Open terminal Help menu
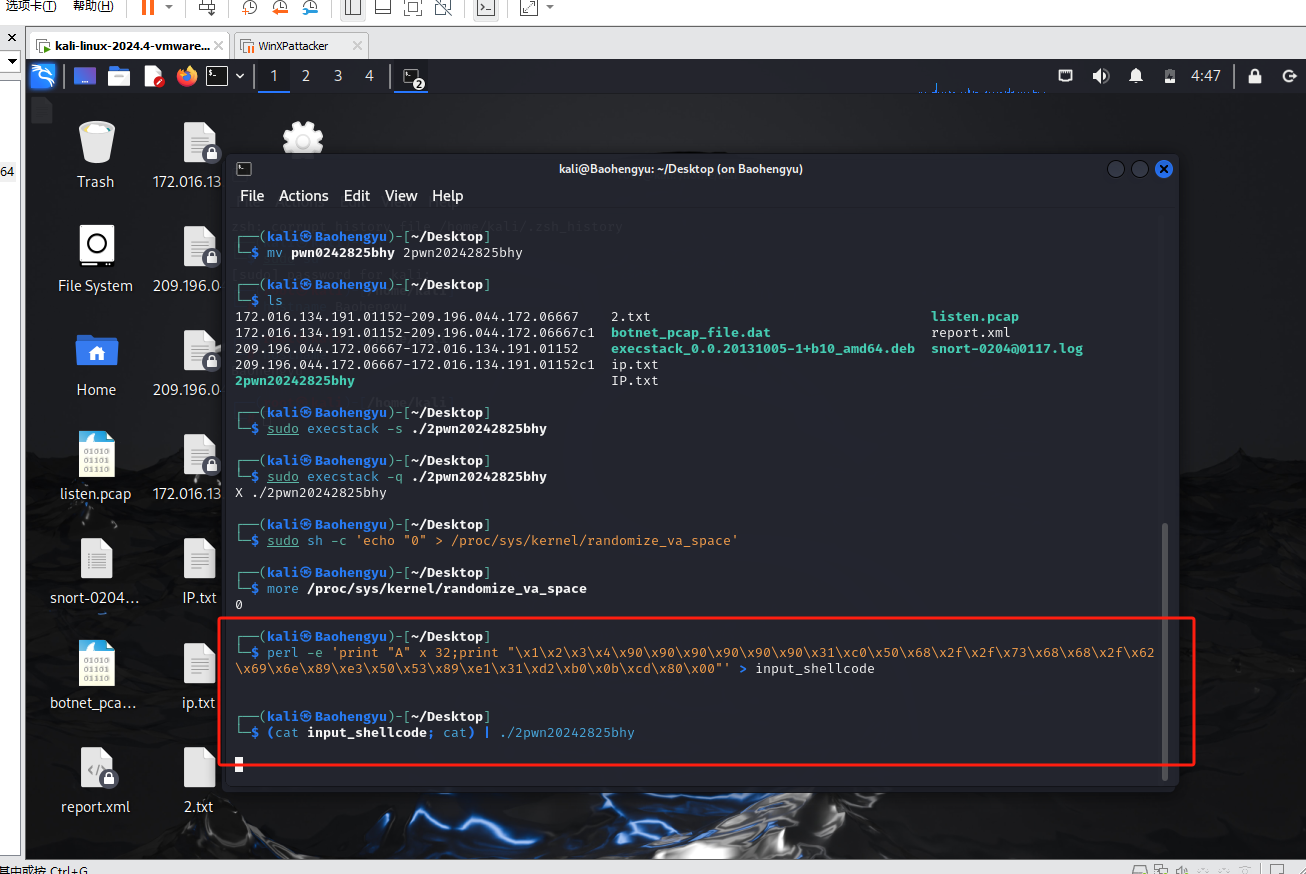The image size is (1306, 874). [x=447, y=196]
